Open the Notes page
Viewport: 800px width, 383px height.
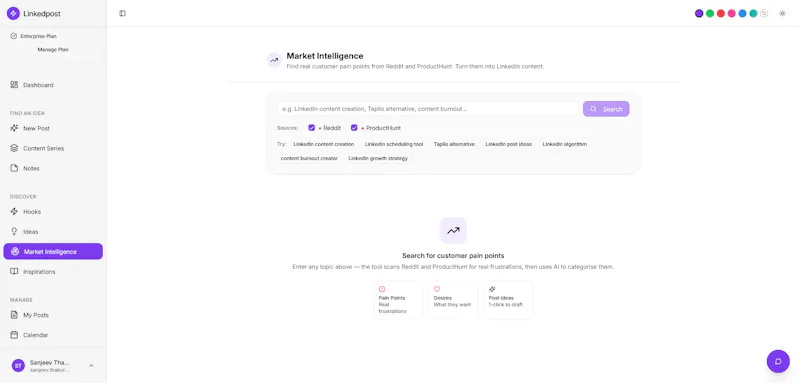coord(53,168)
